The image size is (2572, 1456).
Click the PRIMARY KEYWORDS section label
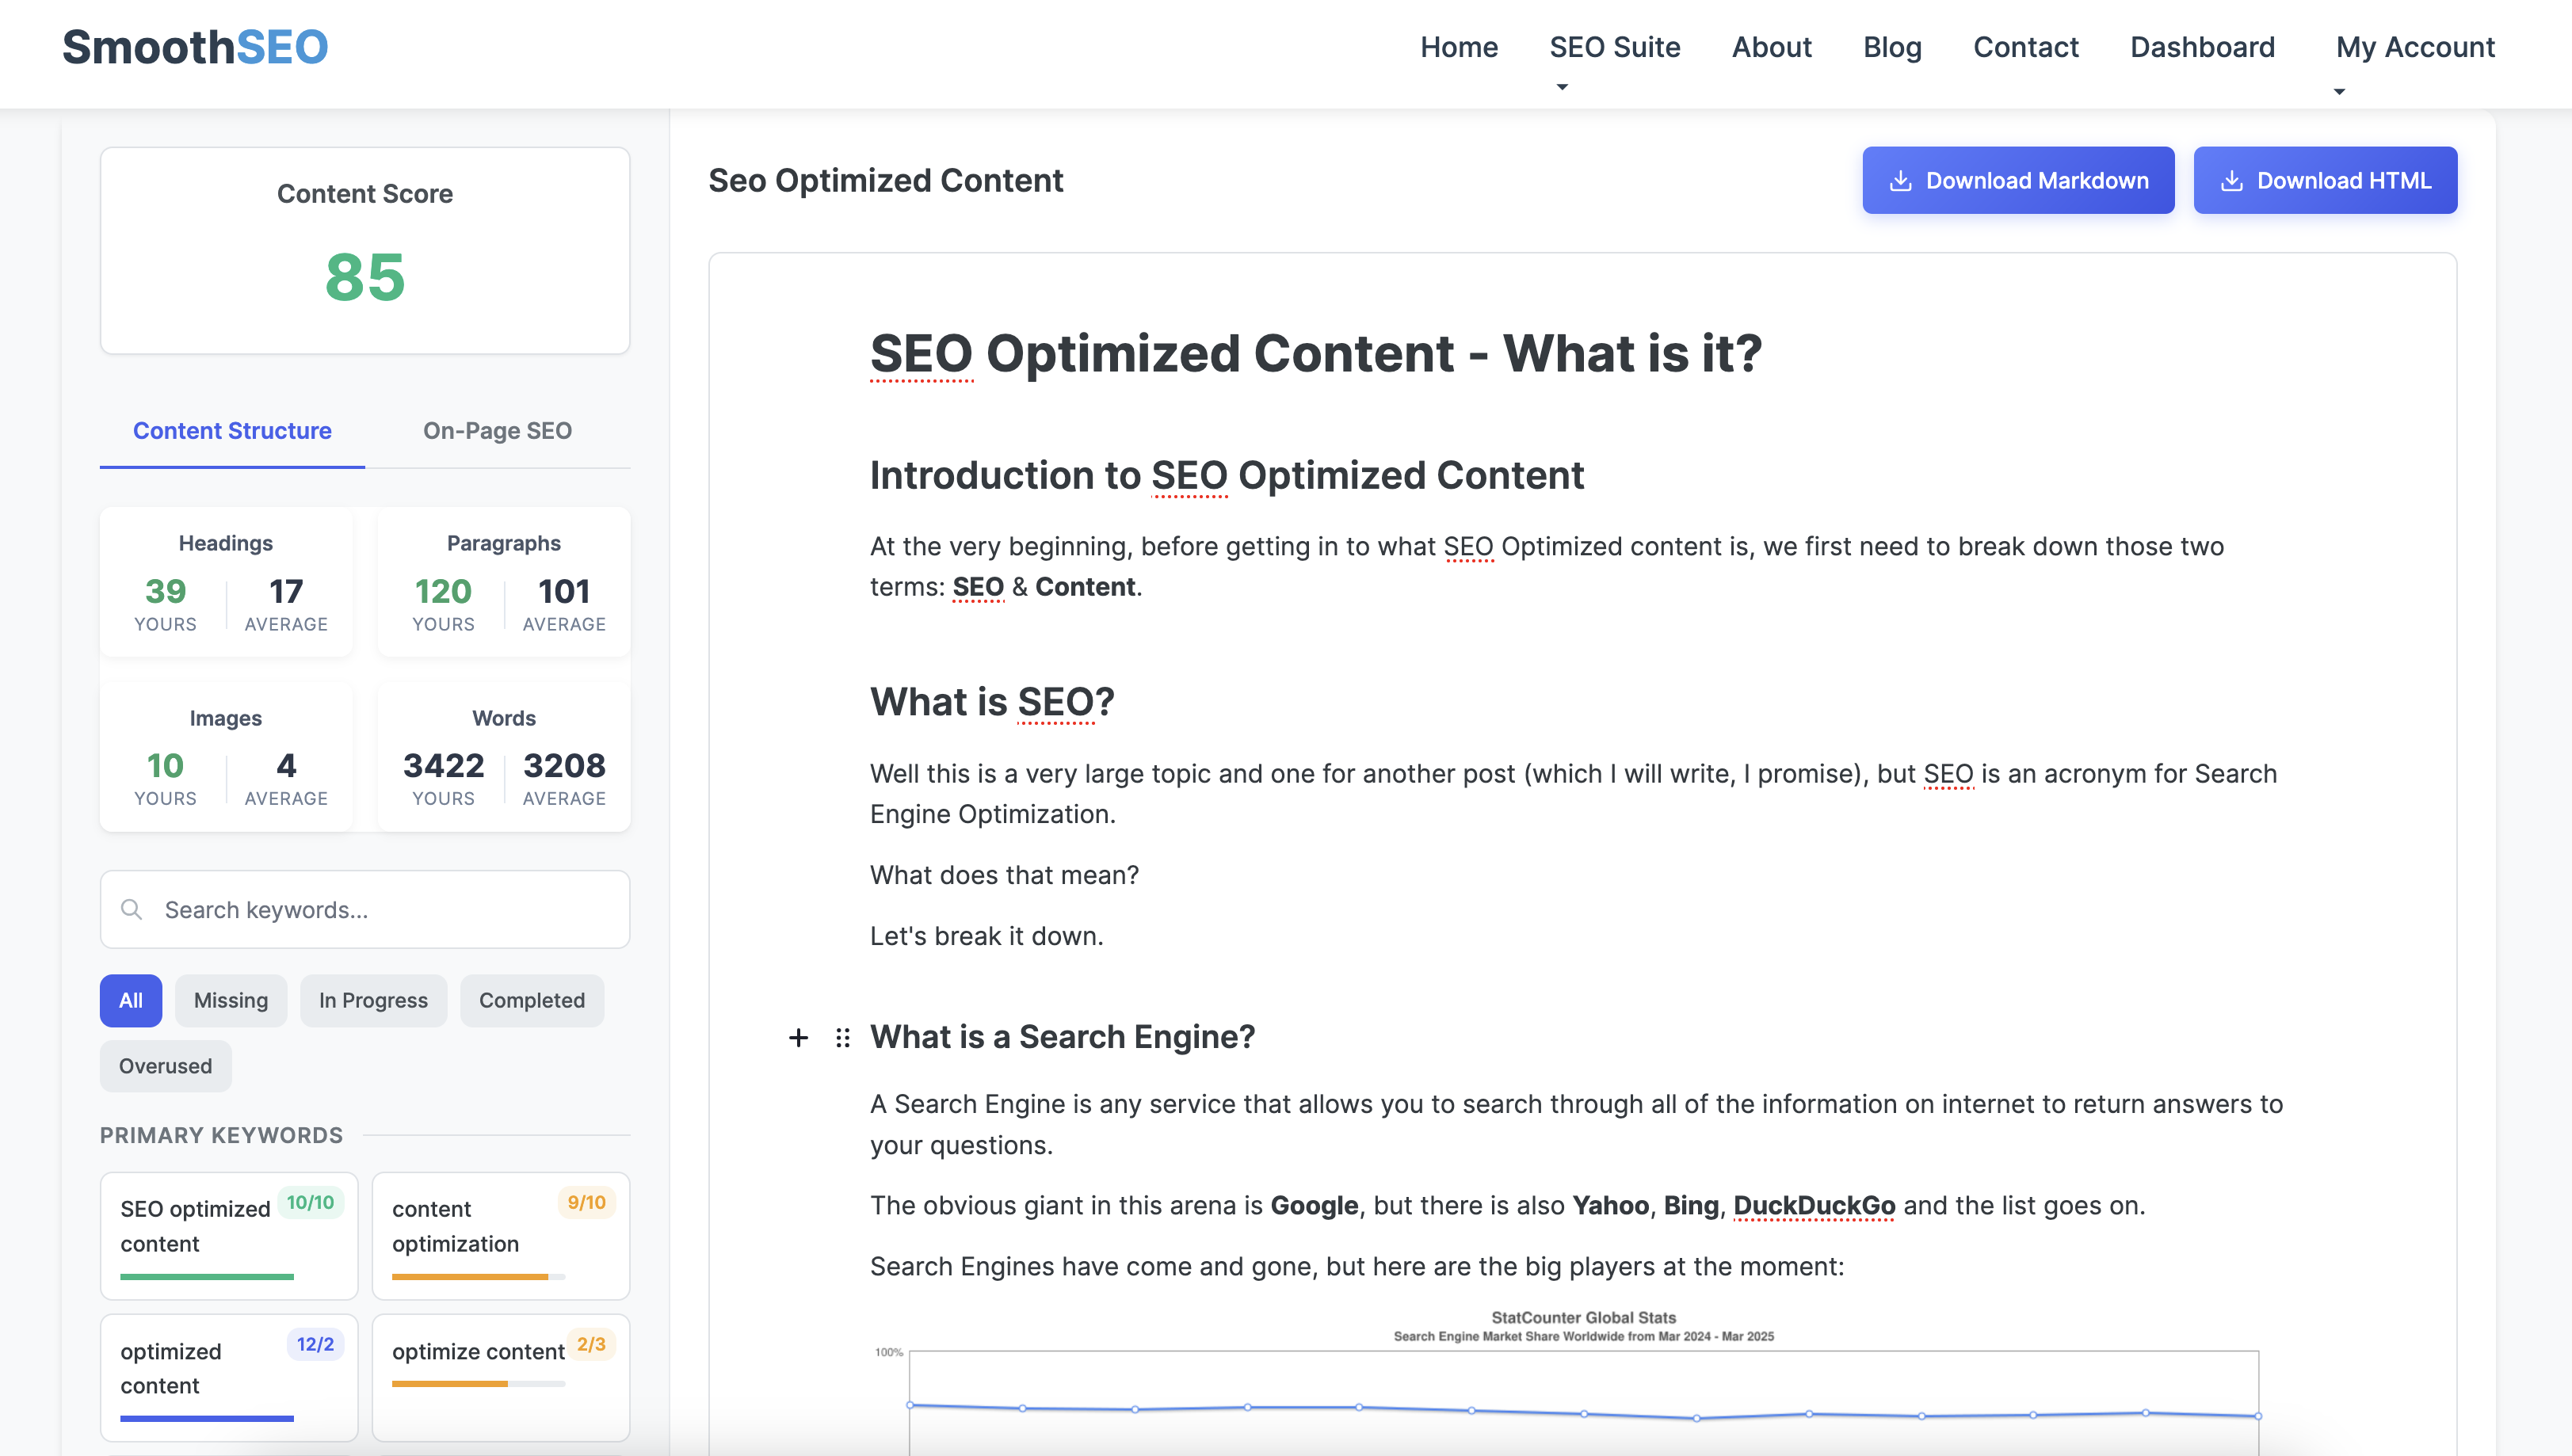221,1135
